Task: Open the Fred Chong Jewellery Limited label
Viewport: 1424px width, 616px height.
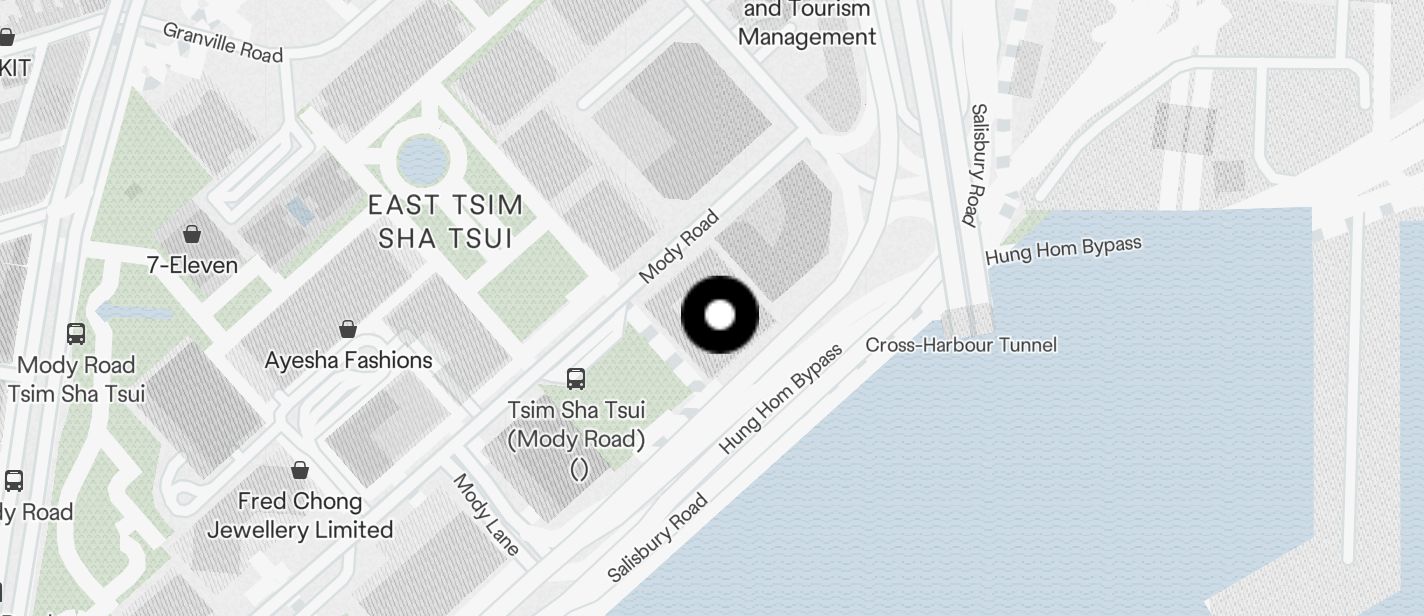Action: [x=300, y=515]
